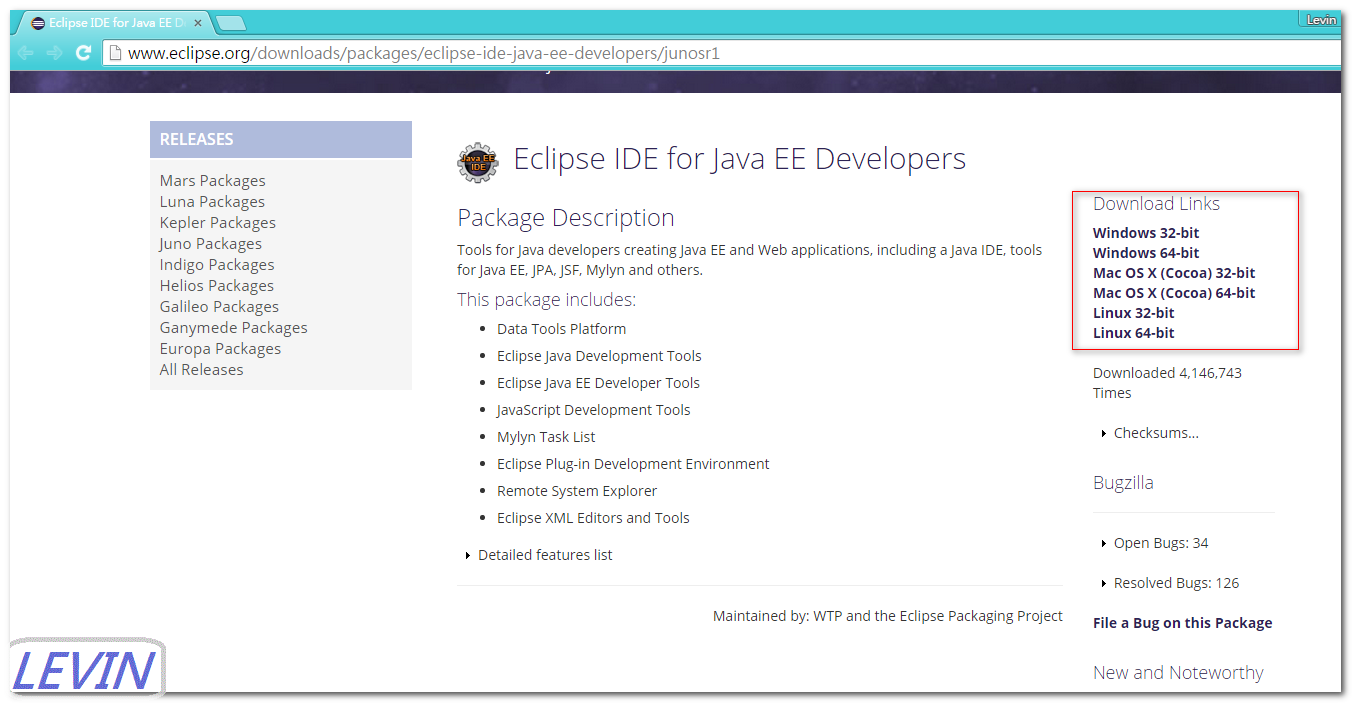Open Juno Packages release
Viewport: 1352px width, 703px height.
(x=210, y=244)
